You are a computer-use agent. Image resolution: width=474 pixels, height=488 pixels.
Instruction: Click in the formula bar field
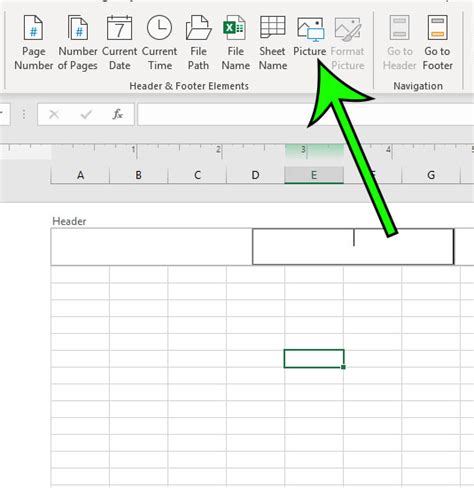pos(306,114)
